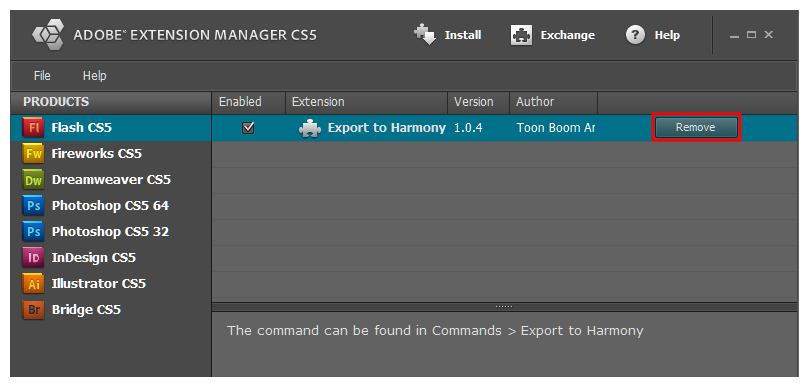This screenshot has height=389, width=811.
Task: Open Bridge CS5 via its icon
Action: (34, 309)
